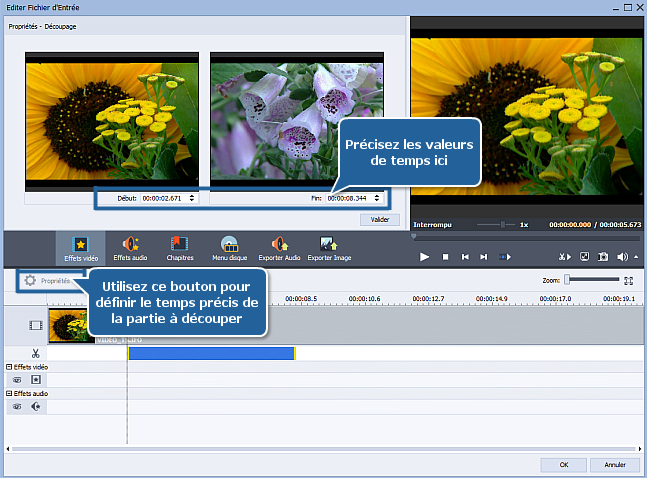The image size is (647, 478).
Task: Click the Annuler button
Action: 615,465
